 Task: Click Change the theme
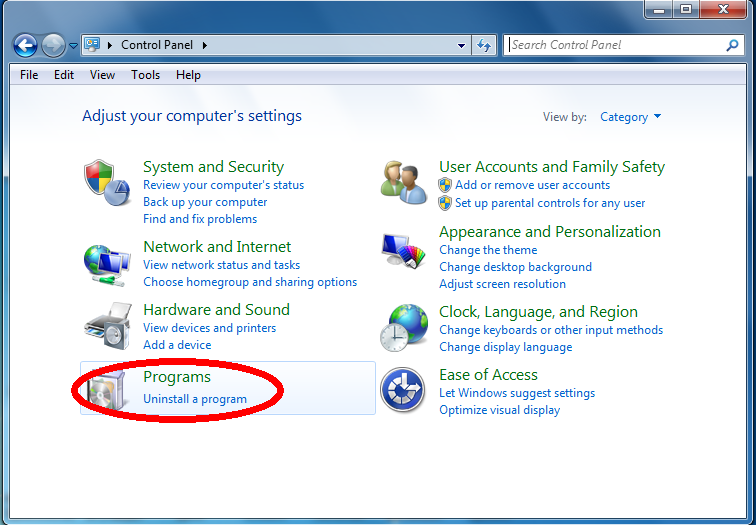(488, 250)
